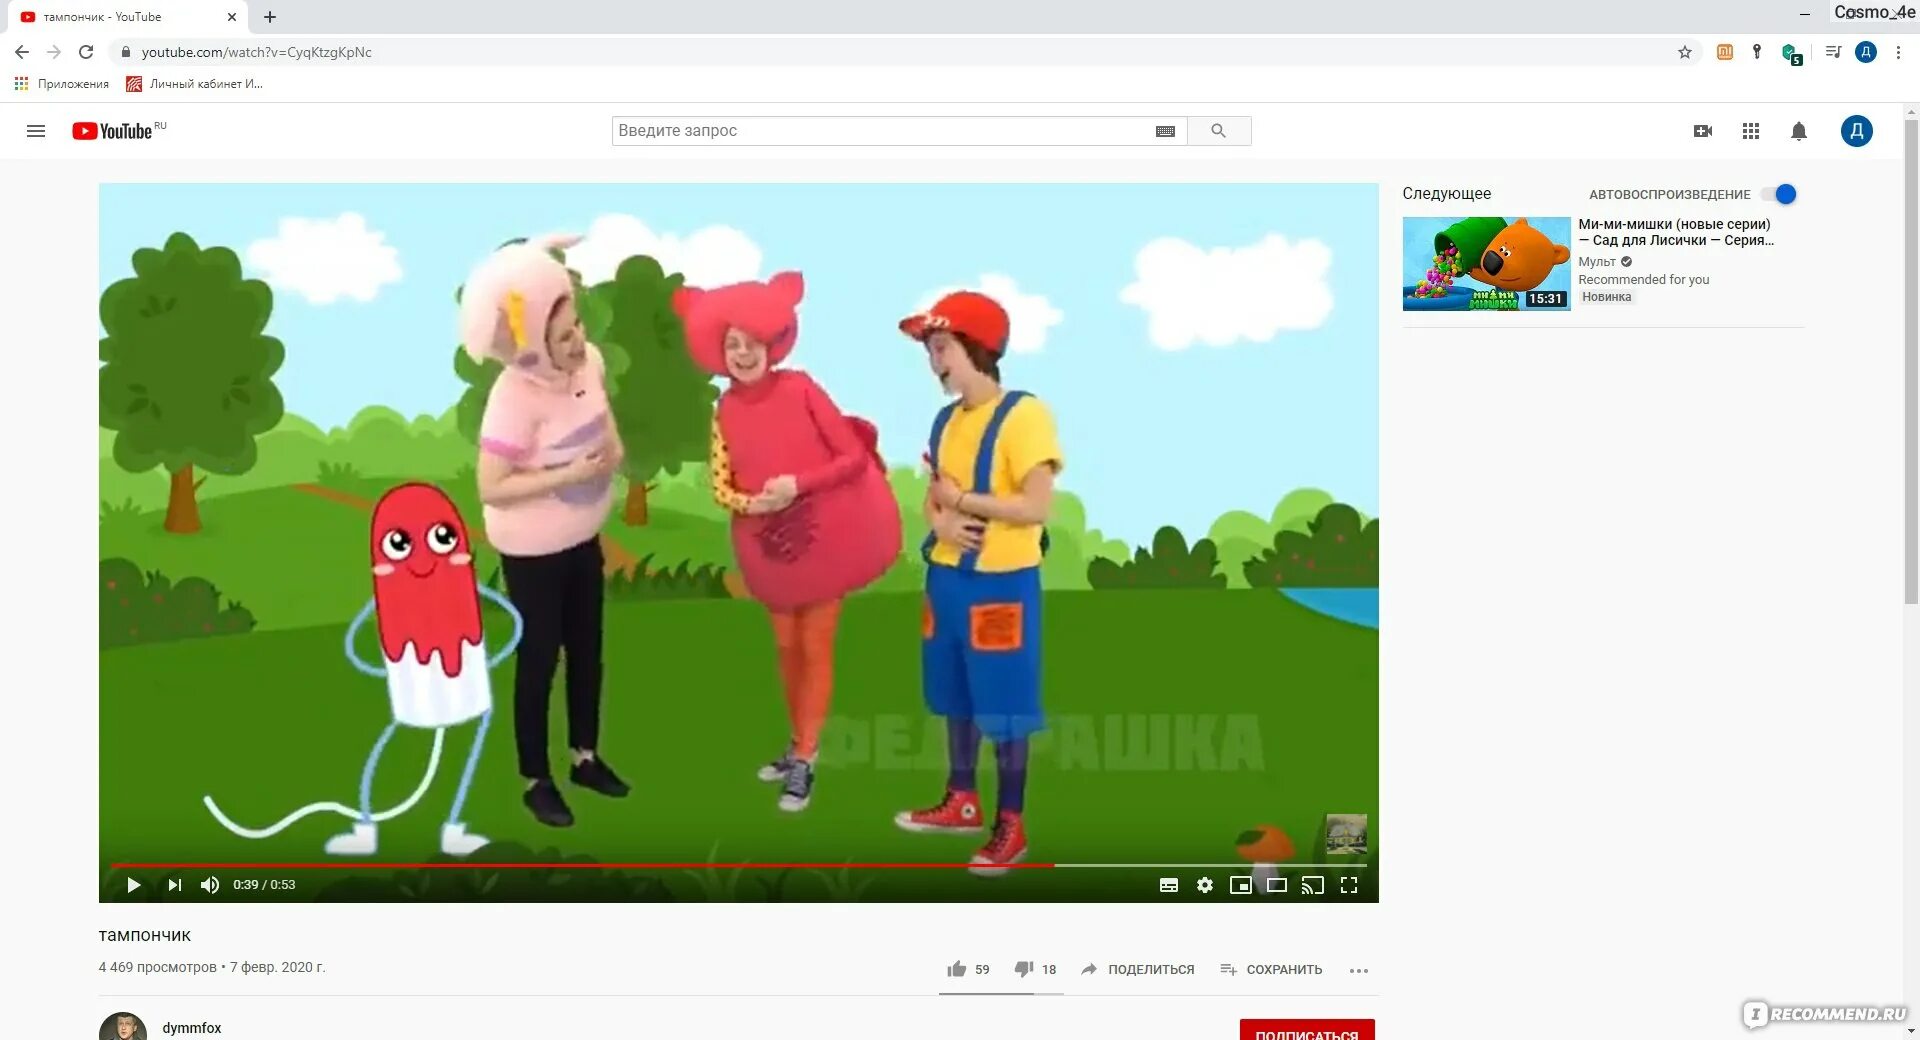Open the Приложения apps bookmark
This screenshot has height=1040, width=1920.
(62, 84)
